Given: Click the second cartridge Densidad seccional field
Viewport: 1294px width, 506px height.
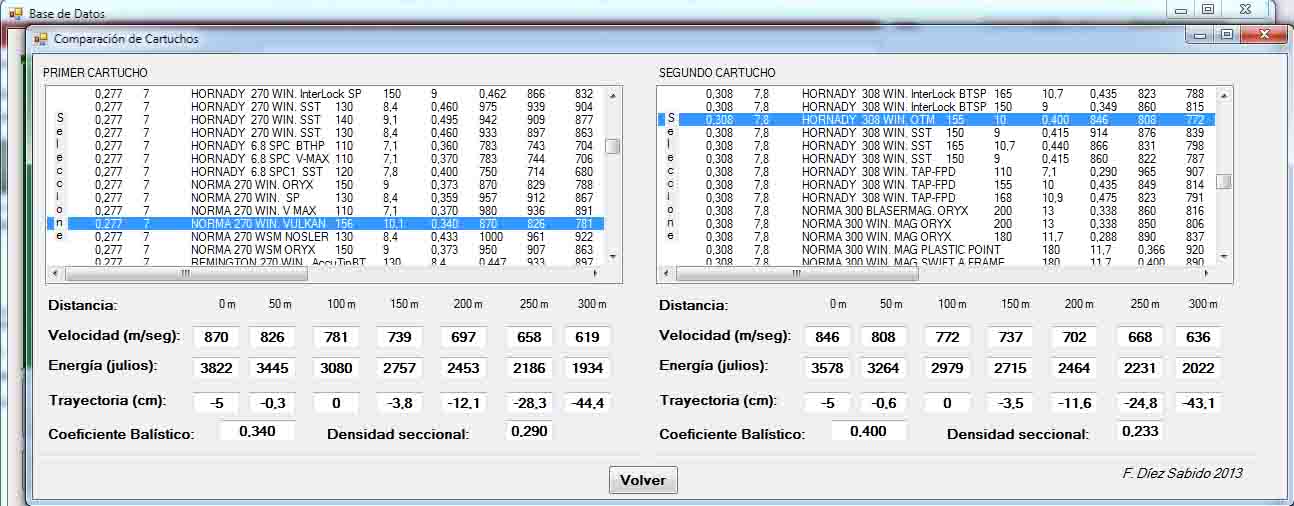Looking at the screenshot, I should [1143, 432].
